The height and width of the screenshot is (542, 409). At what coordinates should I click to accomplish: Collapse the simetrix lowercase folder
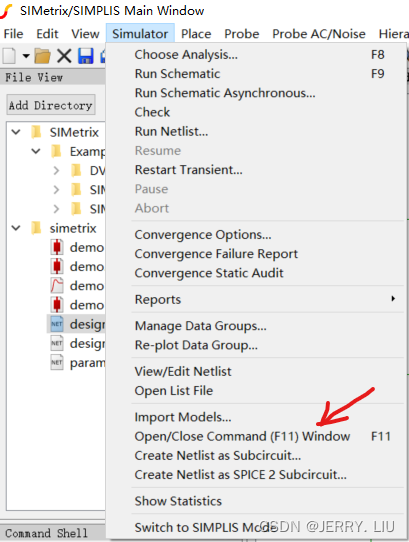(x=16, y=228)
